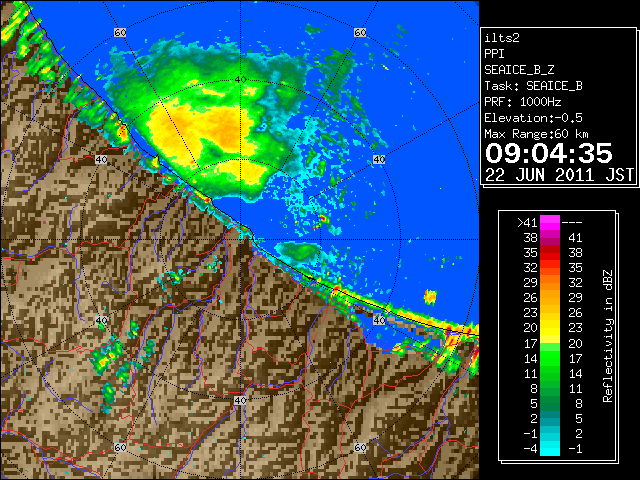
Task: Click the "Max Range:60 km" text
Action: (536, 134)
